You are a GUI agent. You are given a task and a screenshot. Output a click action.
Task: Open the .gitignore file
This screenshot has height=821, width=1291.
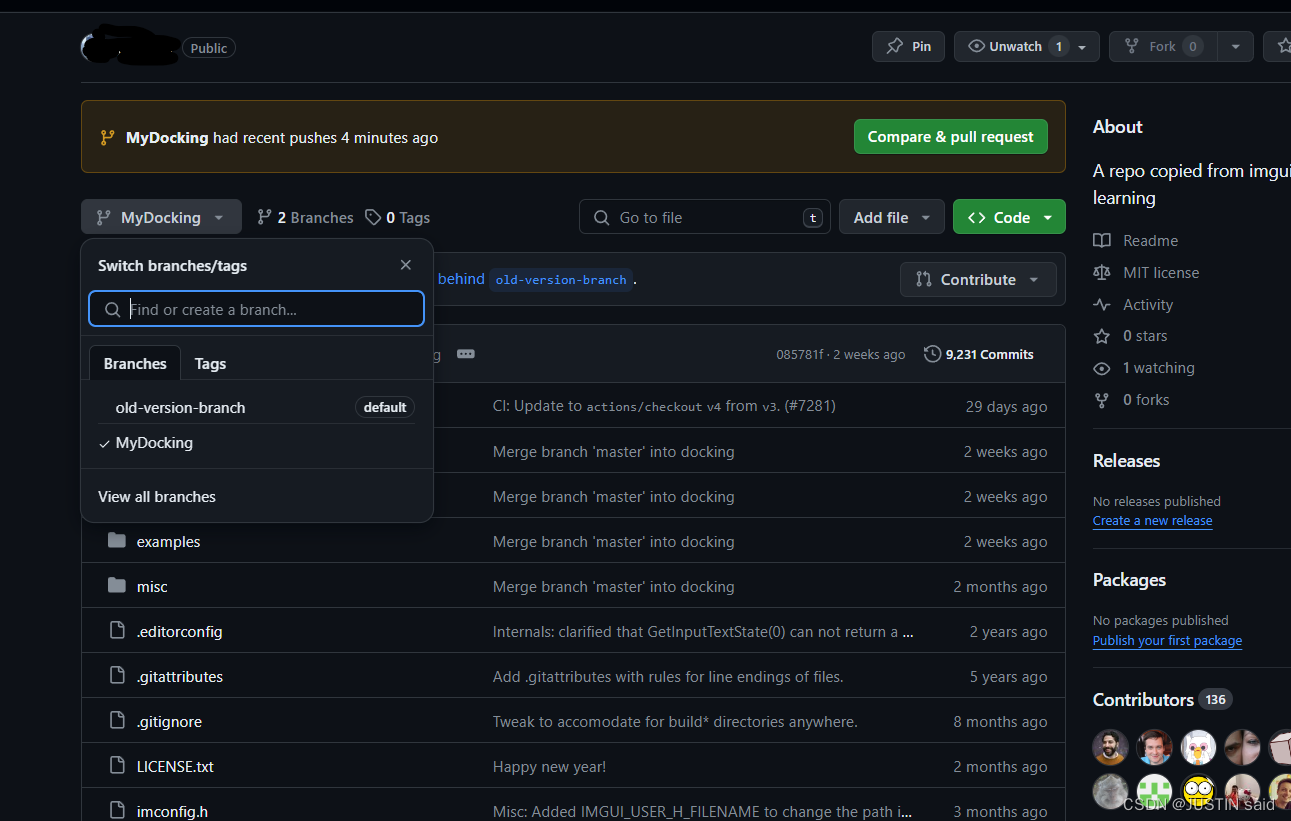click(169, 721)
